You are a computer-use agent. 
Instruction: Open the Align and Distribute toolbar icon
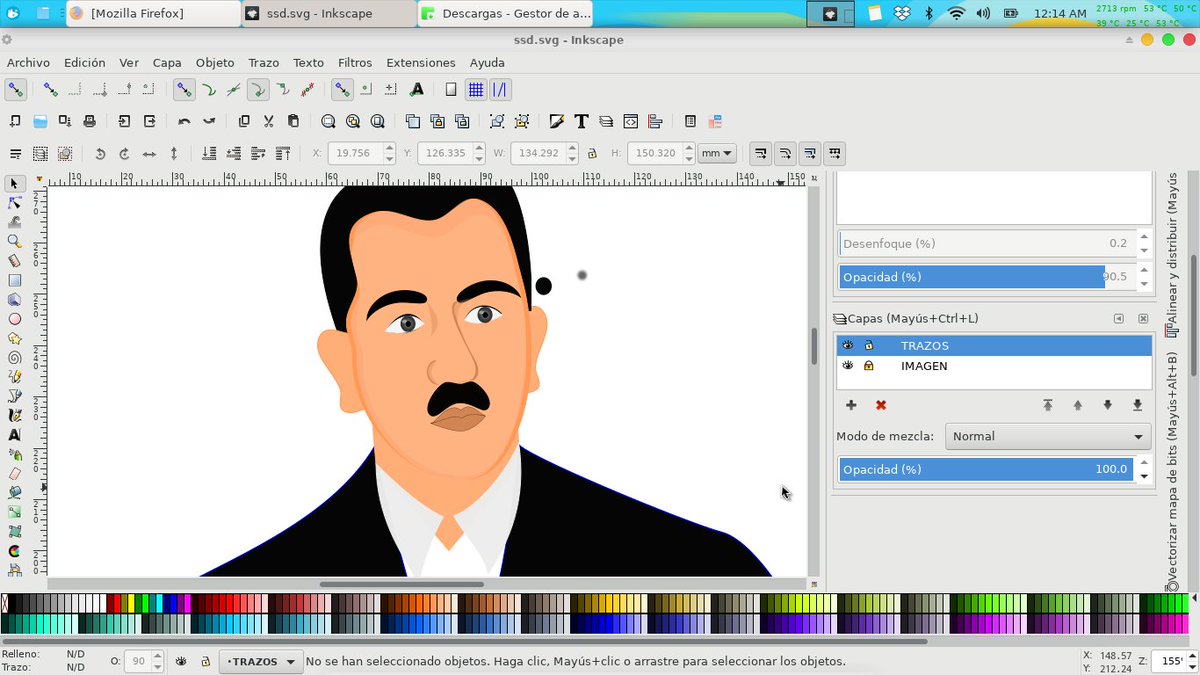pyautogui.click(x=655, y=121)
